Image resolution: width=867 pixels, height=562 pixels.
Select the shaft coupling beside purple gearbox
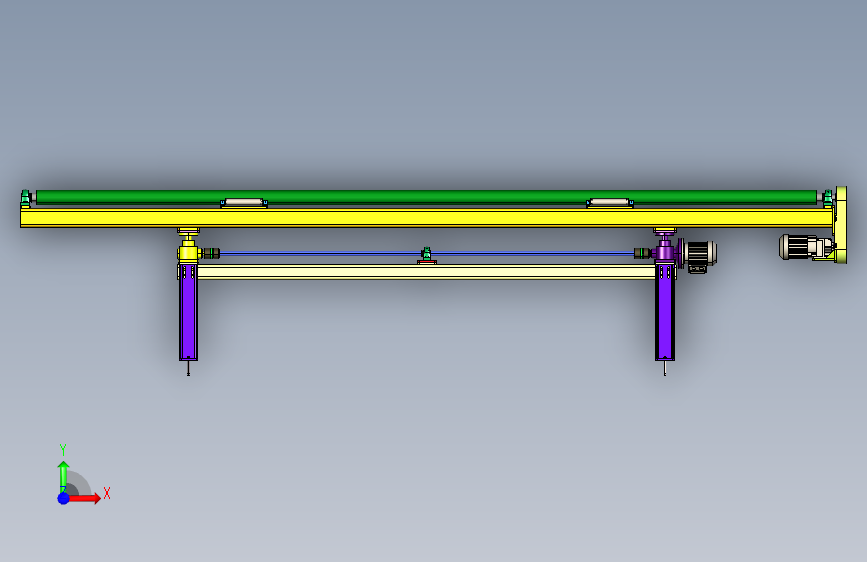(642, 253)
